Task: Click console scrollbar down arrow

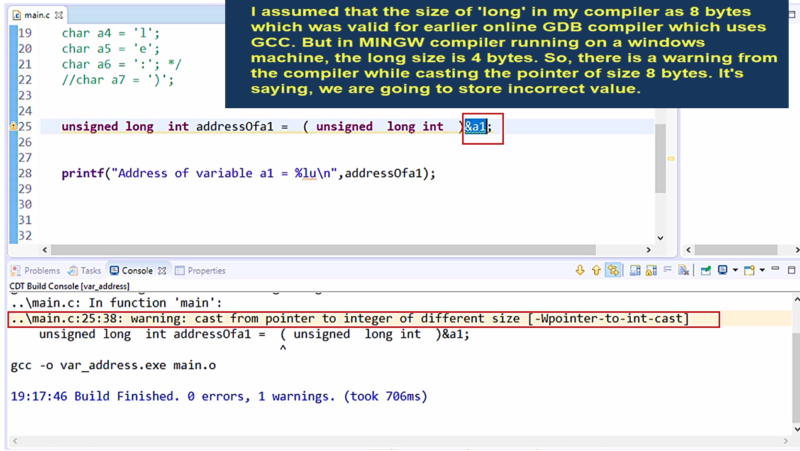Action: tap(796, 429)
